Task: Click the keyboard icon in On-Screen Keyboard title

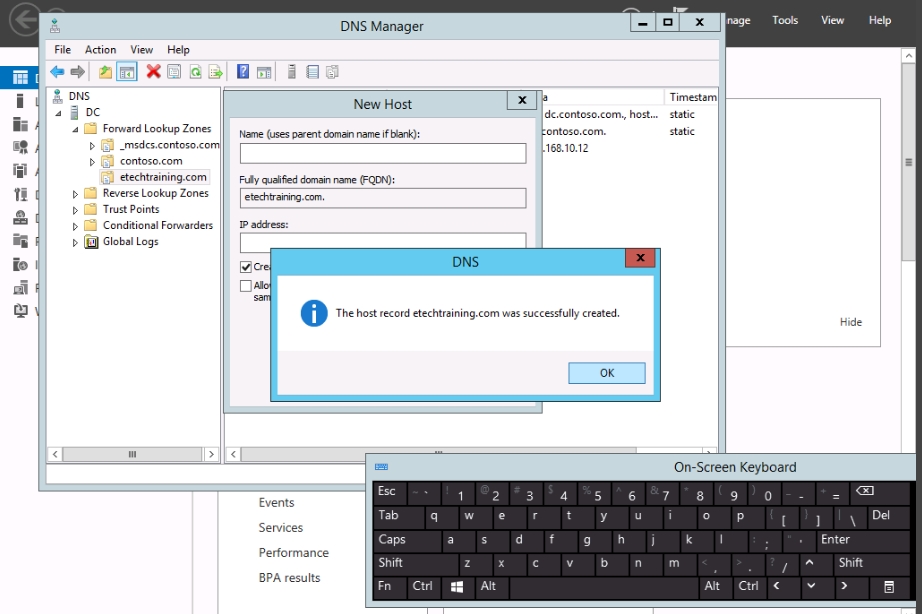Action: pyautogui.click(x=381, y=467)
